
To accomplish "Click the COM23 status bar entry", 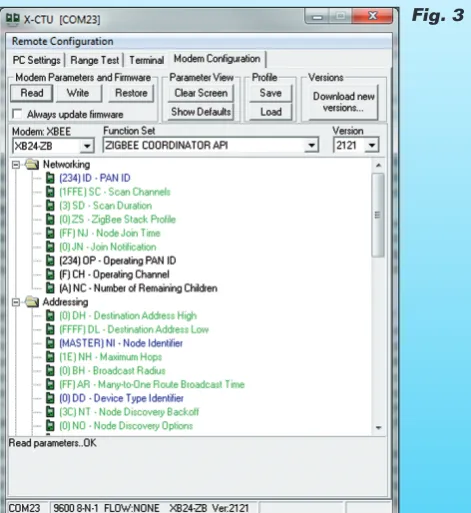I will [25, 508].
